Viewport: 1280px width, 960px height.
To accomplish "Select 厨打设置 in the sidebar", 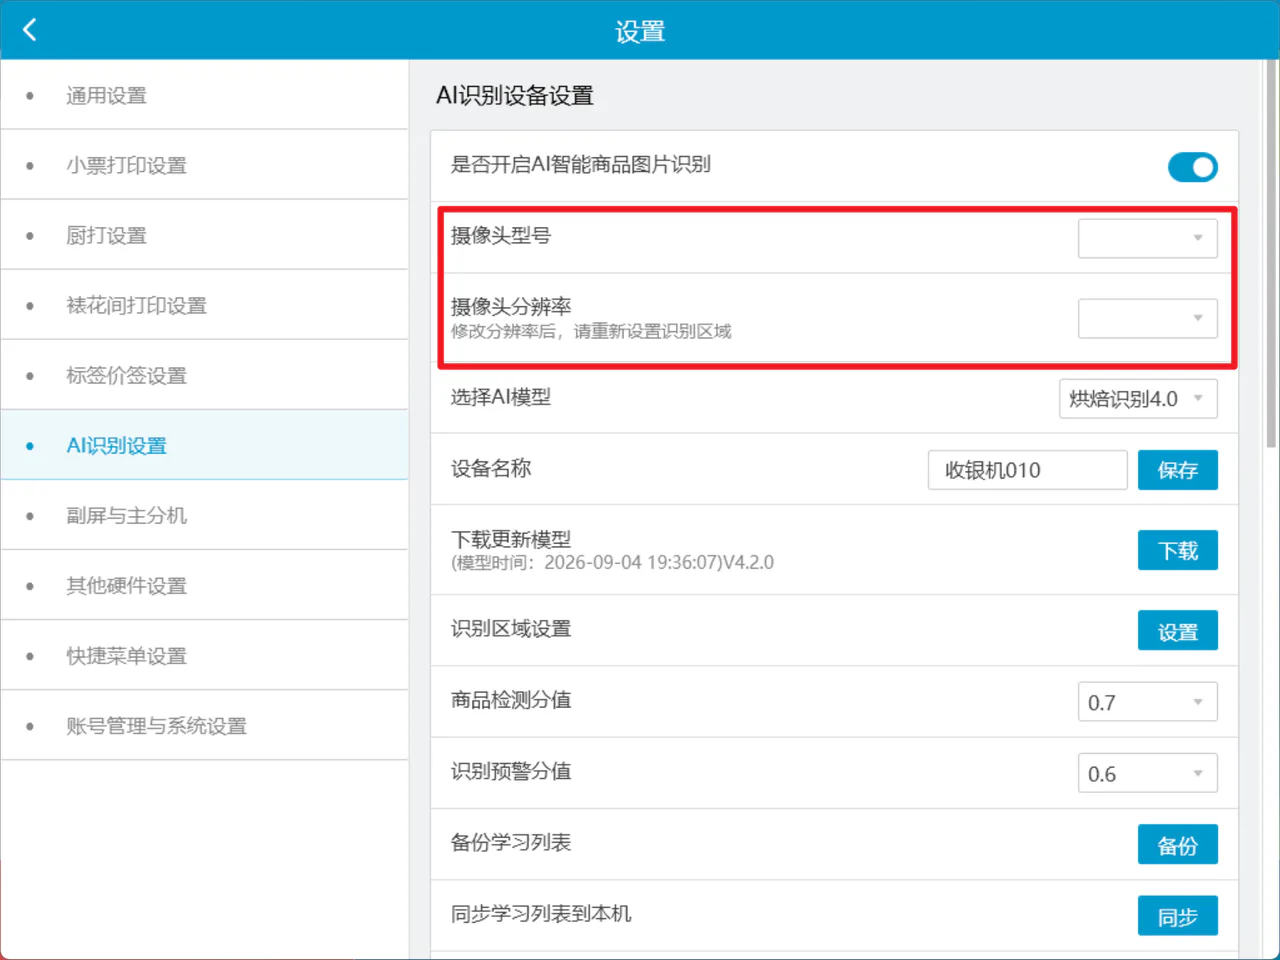I will tap(204, 235).
